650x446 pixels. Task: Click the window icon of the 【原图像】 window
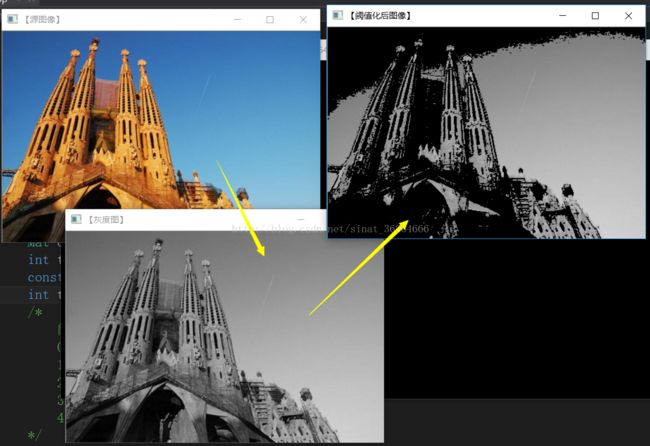[12, 19]
